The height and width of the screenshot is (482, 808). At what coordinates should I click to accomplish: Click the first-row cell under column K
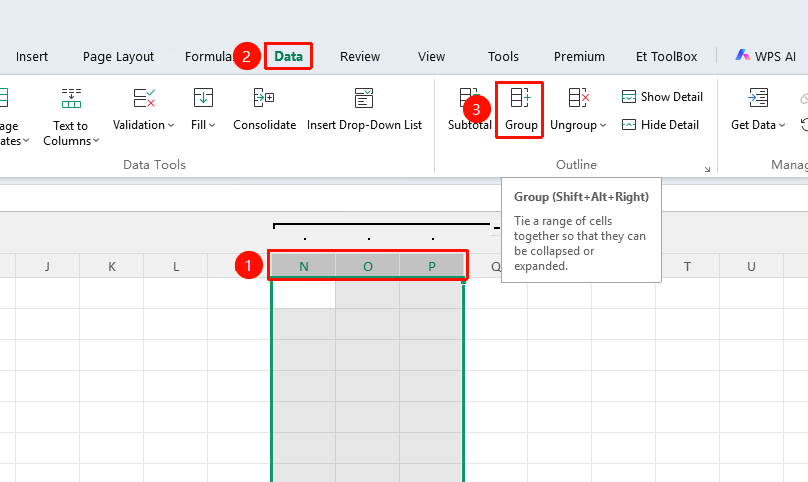click(112, 293)
